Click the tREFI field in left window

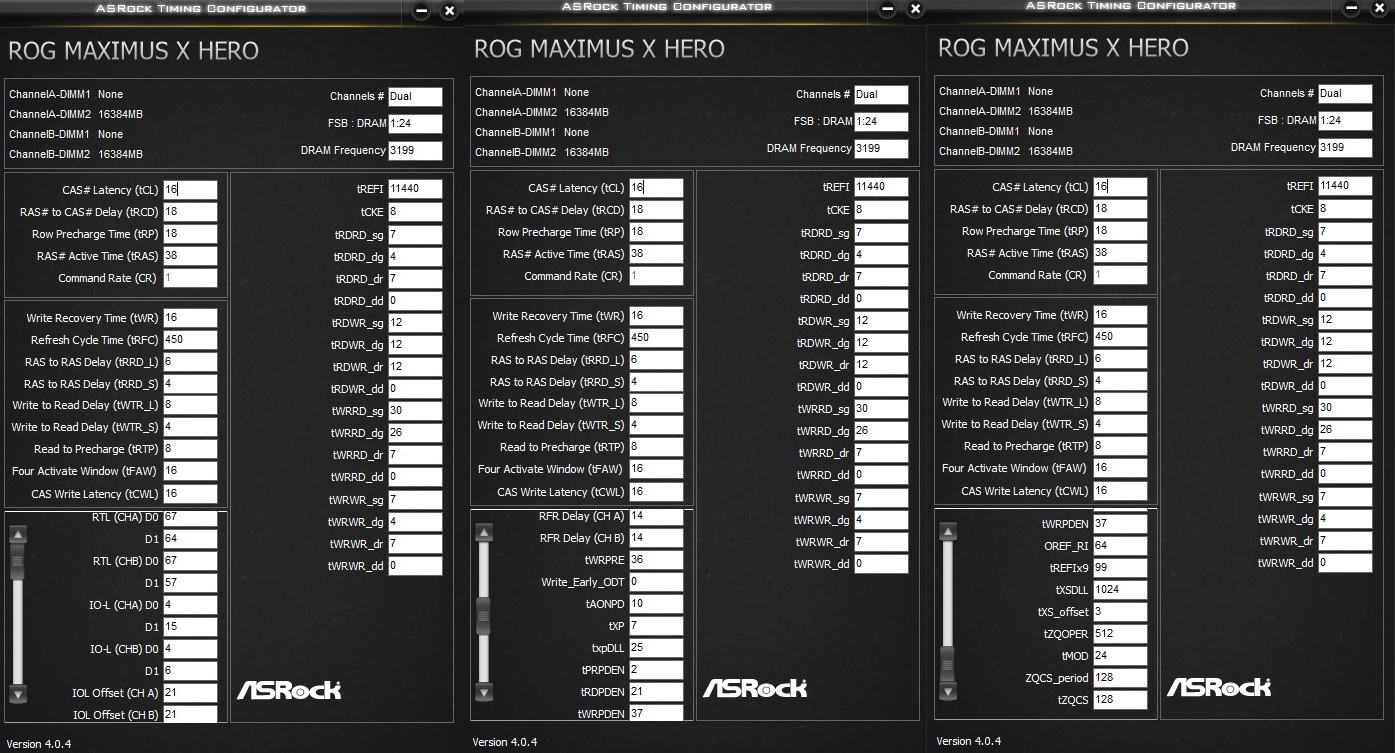tap(415, 188)
